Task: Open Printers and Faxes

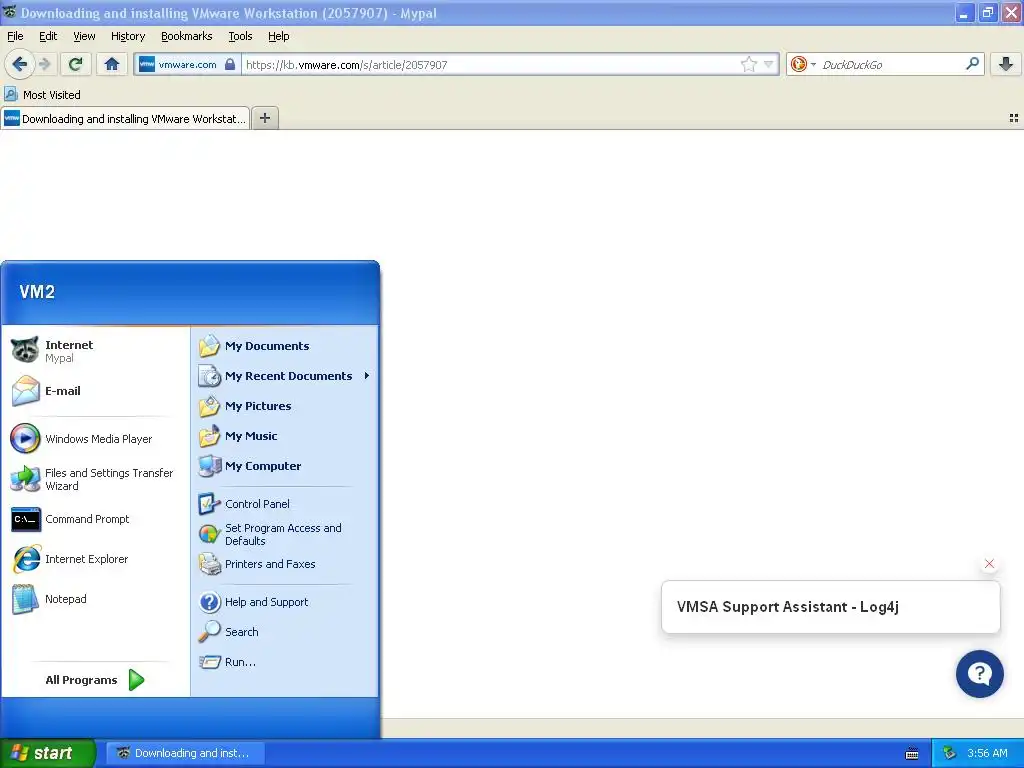Action: (x=284, y=564)
